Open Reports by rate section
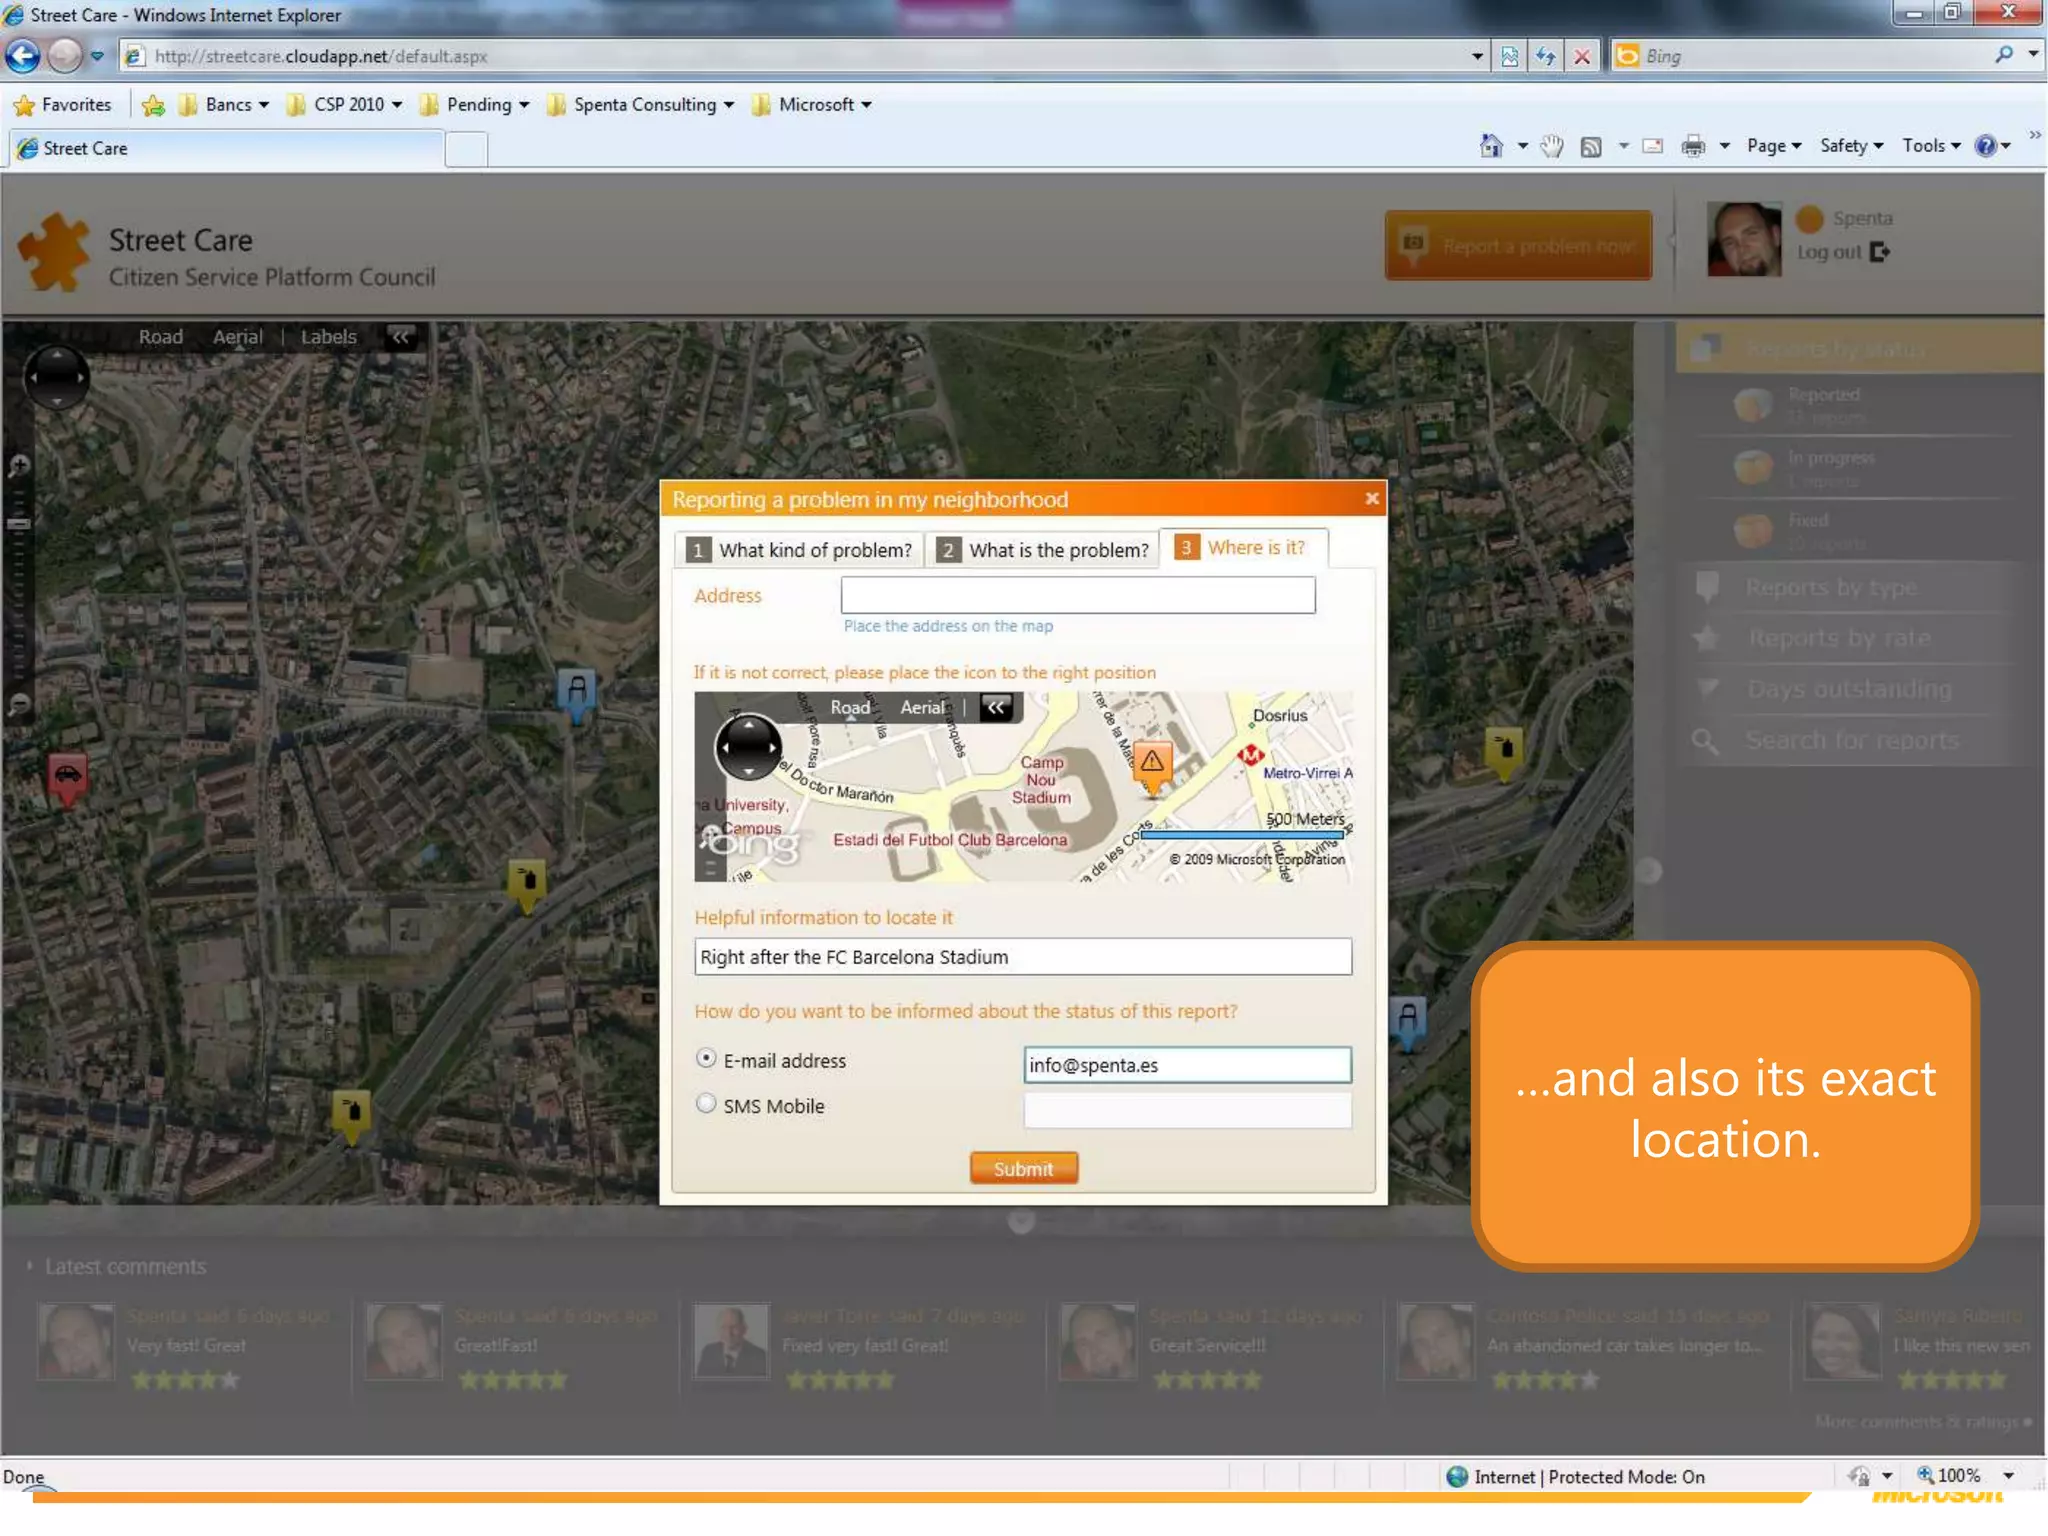Image resolution: width=2048 pixels, height=1536 pixels. tap(1839, 638)
